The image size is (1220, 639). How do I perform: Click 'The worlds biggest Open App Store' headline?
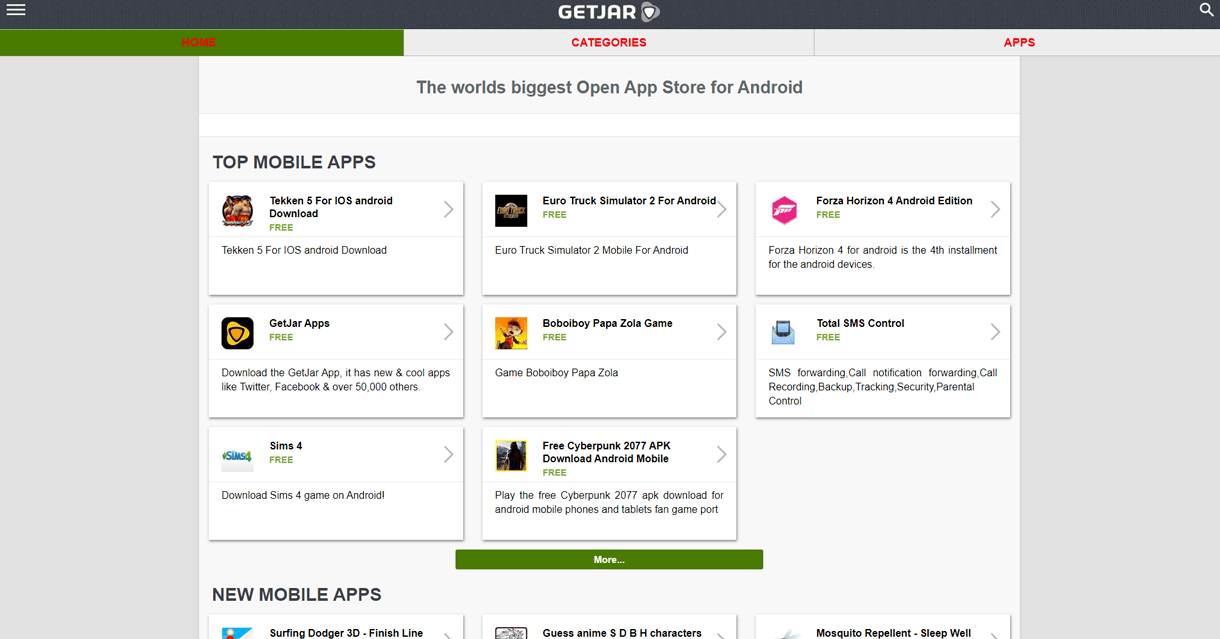click(609, 87)
